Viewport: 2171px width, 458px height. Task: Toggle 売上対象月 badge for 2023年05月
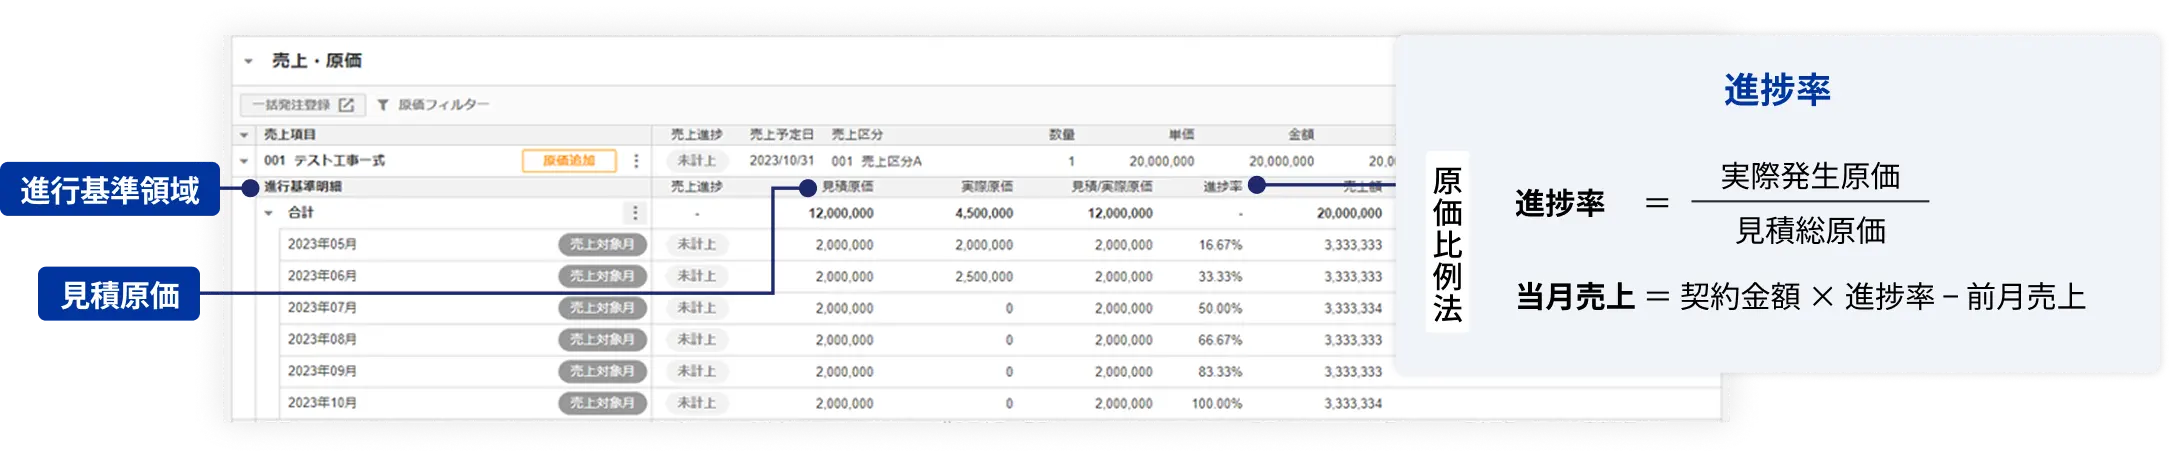pos(602,244)
